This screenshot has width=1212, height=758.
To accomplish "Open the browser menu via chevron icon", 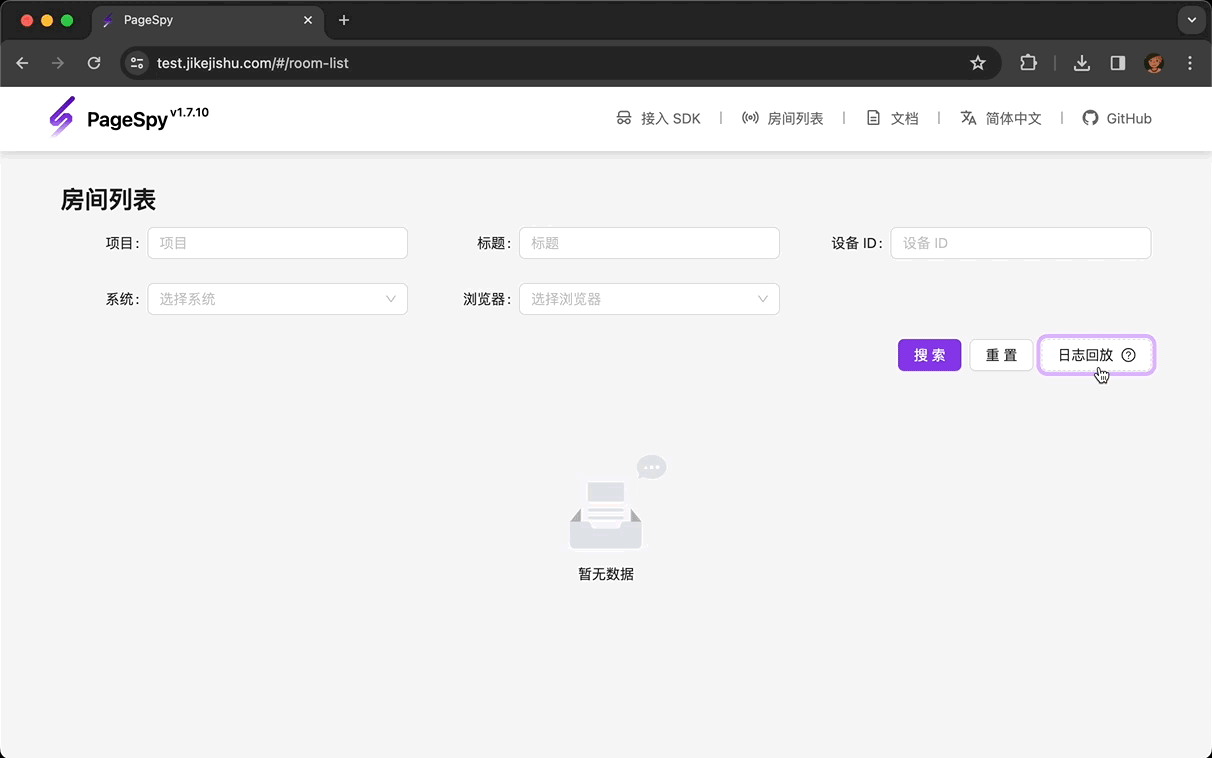I will click(x=1190, y=20).
